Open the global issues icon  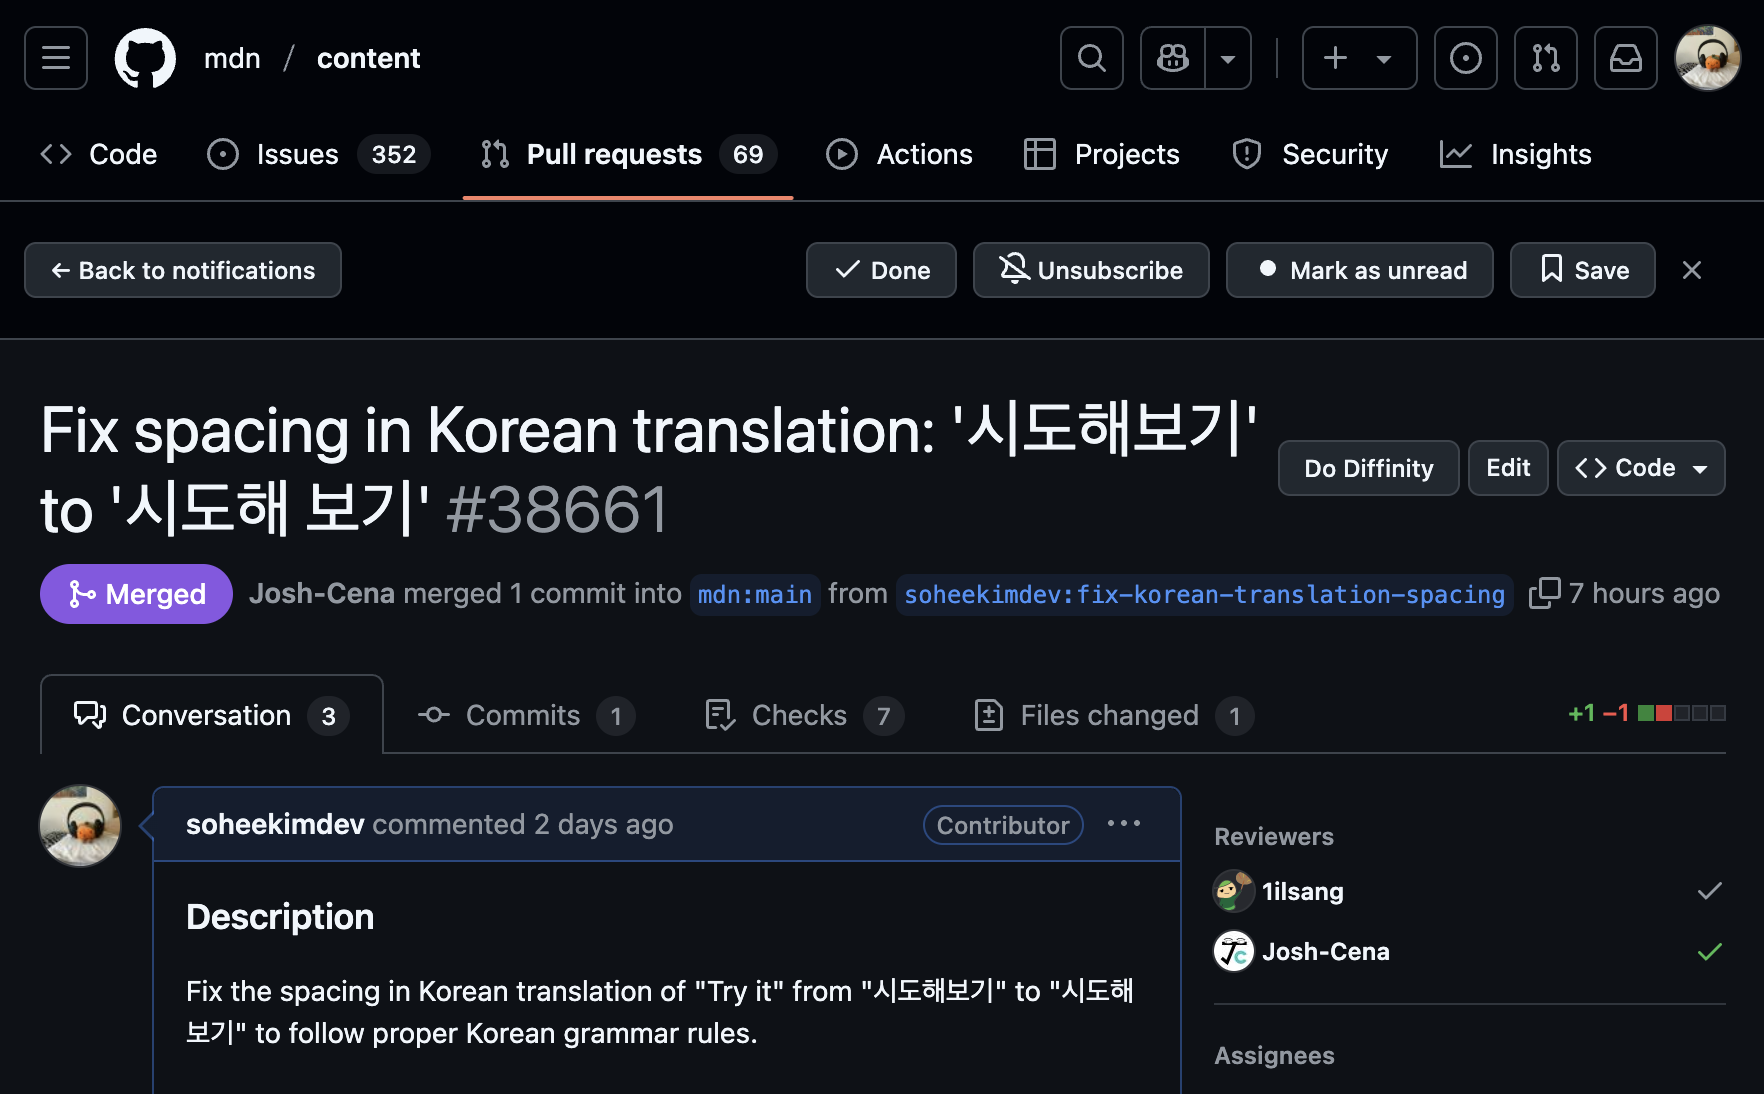point(1466,58)
